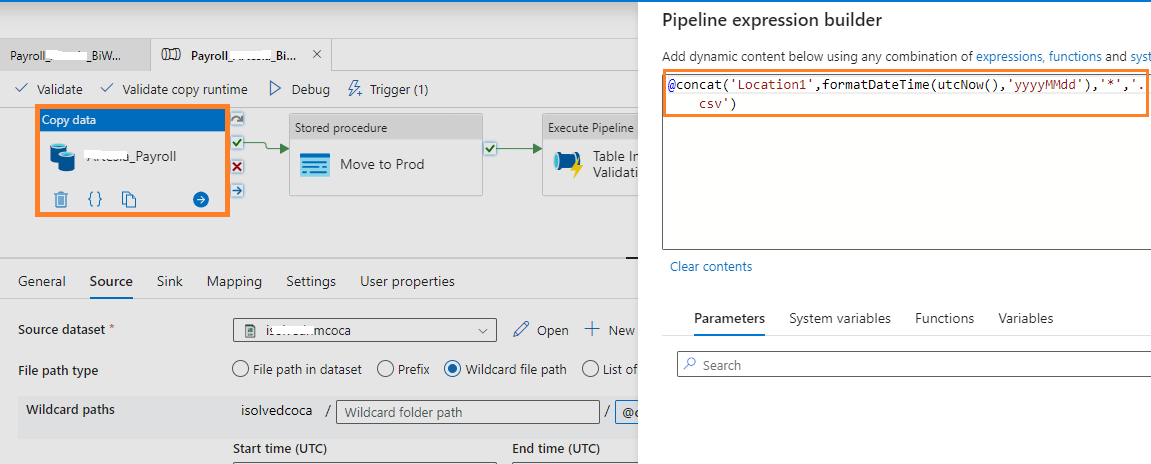Open the Mapping tab
Image resolution: width=1151 pixels, height=464 pixels.
tap(234, 282)
